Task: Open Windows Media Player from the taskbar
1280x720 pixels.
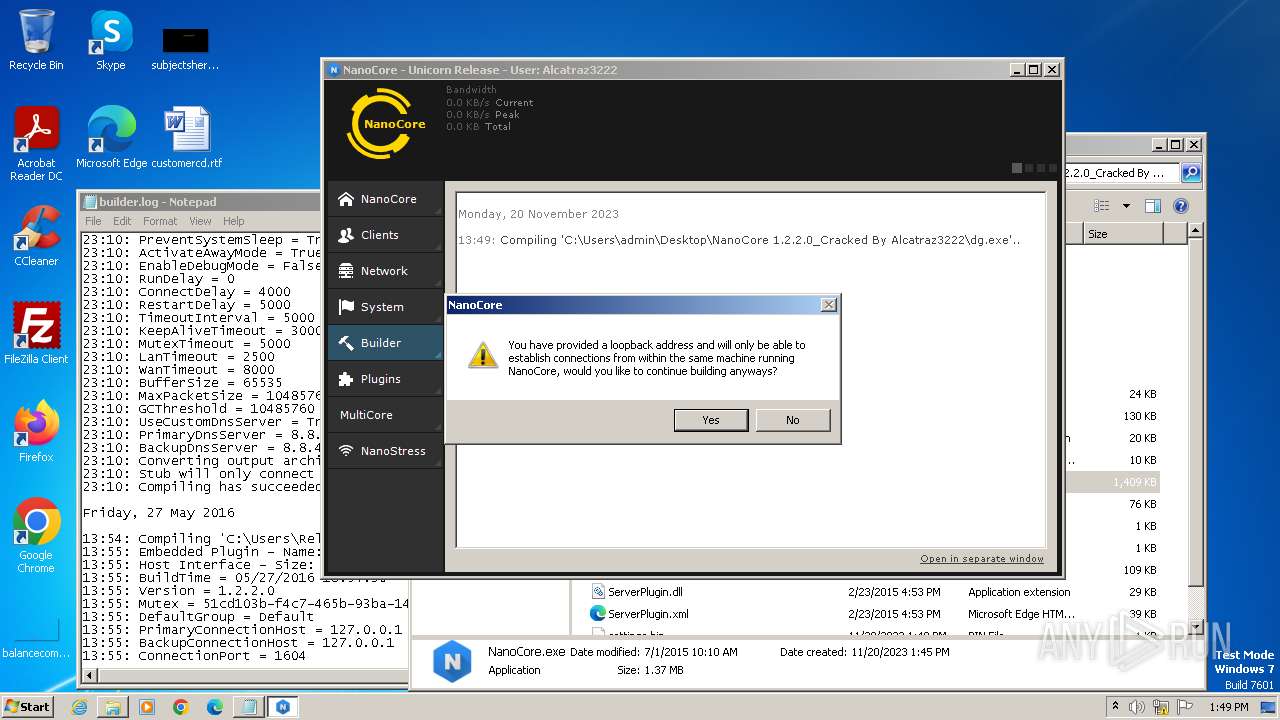Action: pos(147,707)
